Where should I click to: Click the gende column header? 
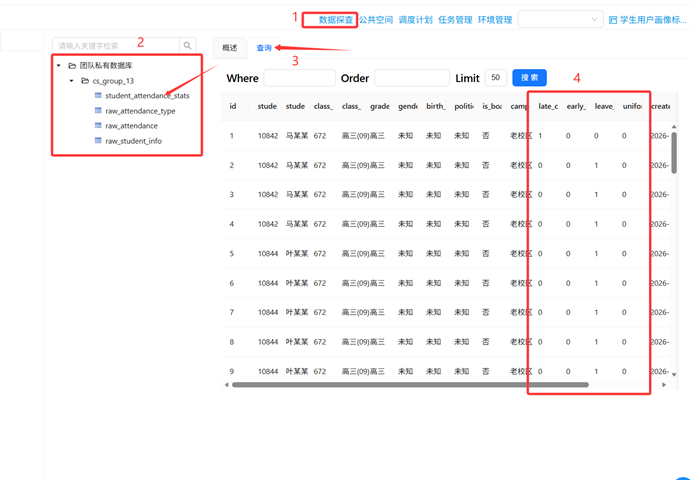408,106
